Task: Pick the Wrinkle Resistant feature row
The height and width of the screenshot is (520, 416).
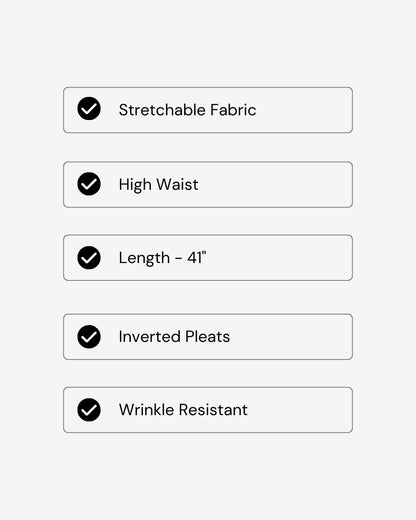Action: tap(208, 410)
